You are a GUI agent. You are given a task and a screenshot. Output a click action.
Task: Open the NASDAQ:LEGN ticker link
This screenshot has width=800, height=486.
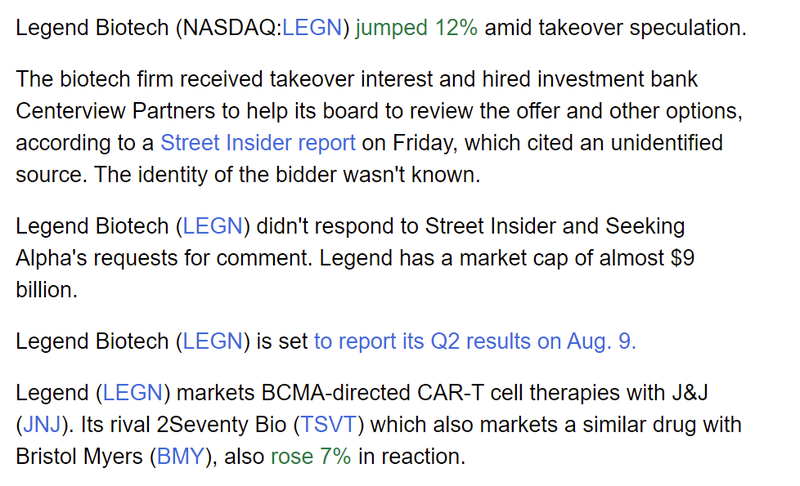pos(314,27)
